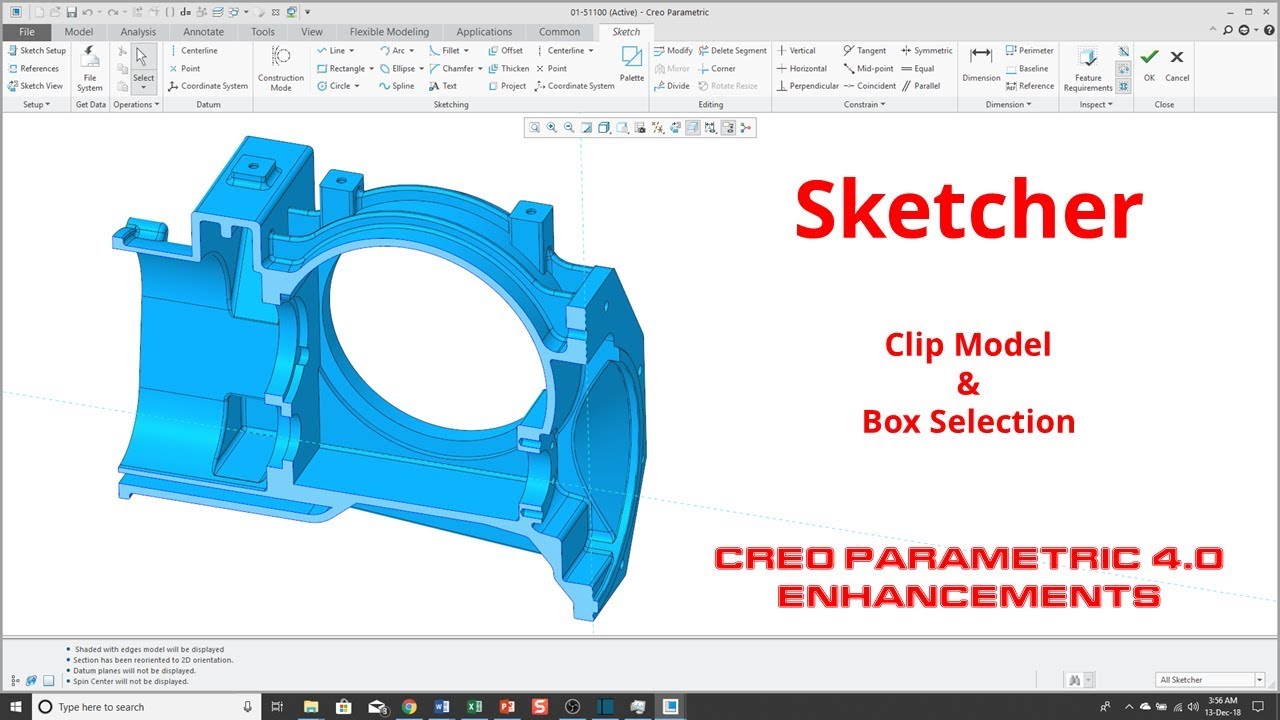The width and height of the screenshot is (1280, 720).
Task: Open the File menu
Action: click(26, 32)
